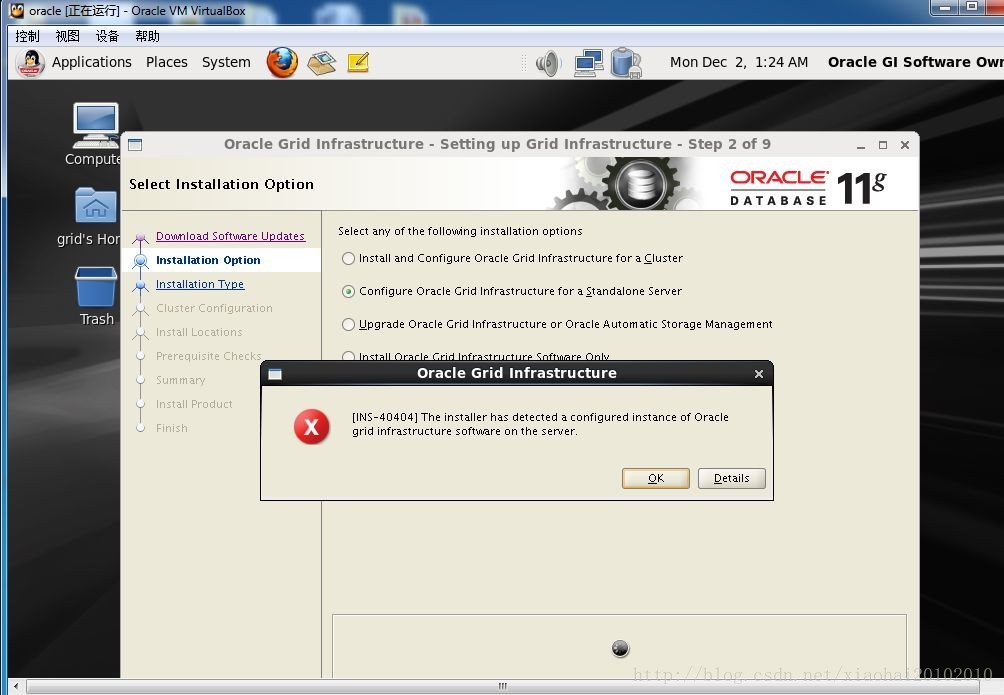
Task: Open the System menu
Action: click(x=226, y=62)
